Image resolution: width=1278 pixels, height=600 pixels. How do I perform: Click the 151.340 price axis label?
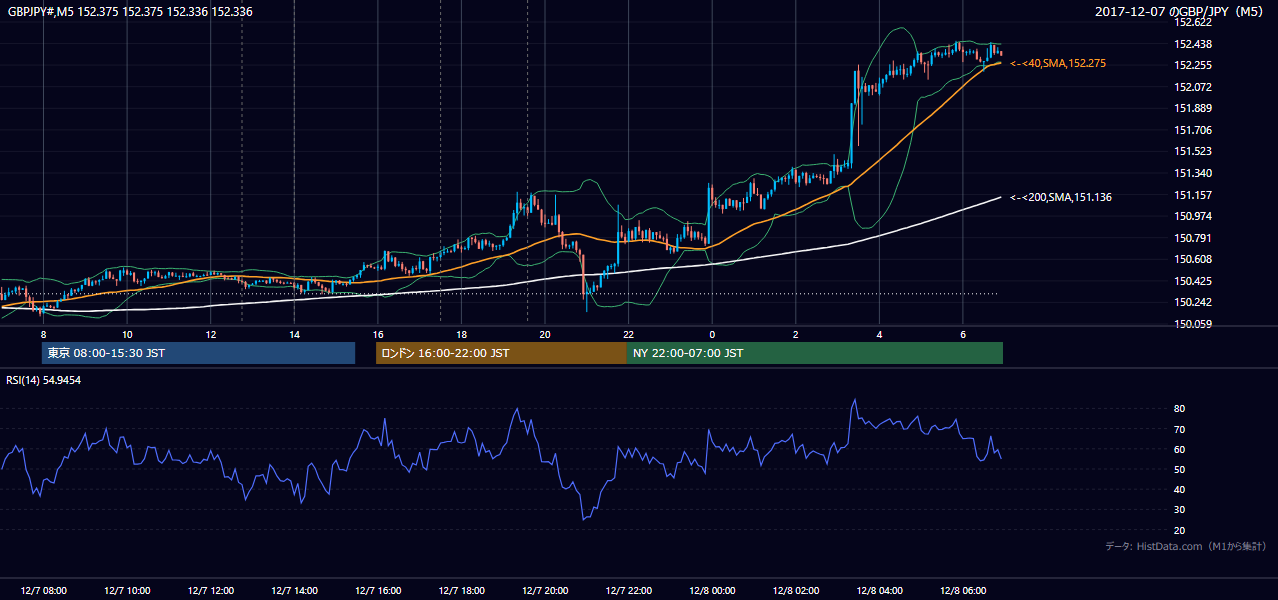(1192, 173)
